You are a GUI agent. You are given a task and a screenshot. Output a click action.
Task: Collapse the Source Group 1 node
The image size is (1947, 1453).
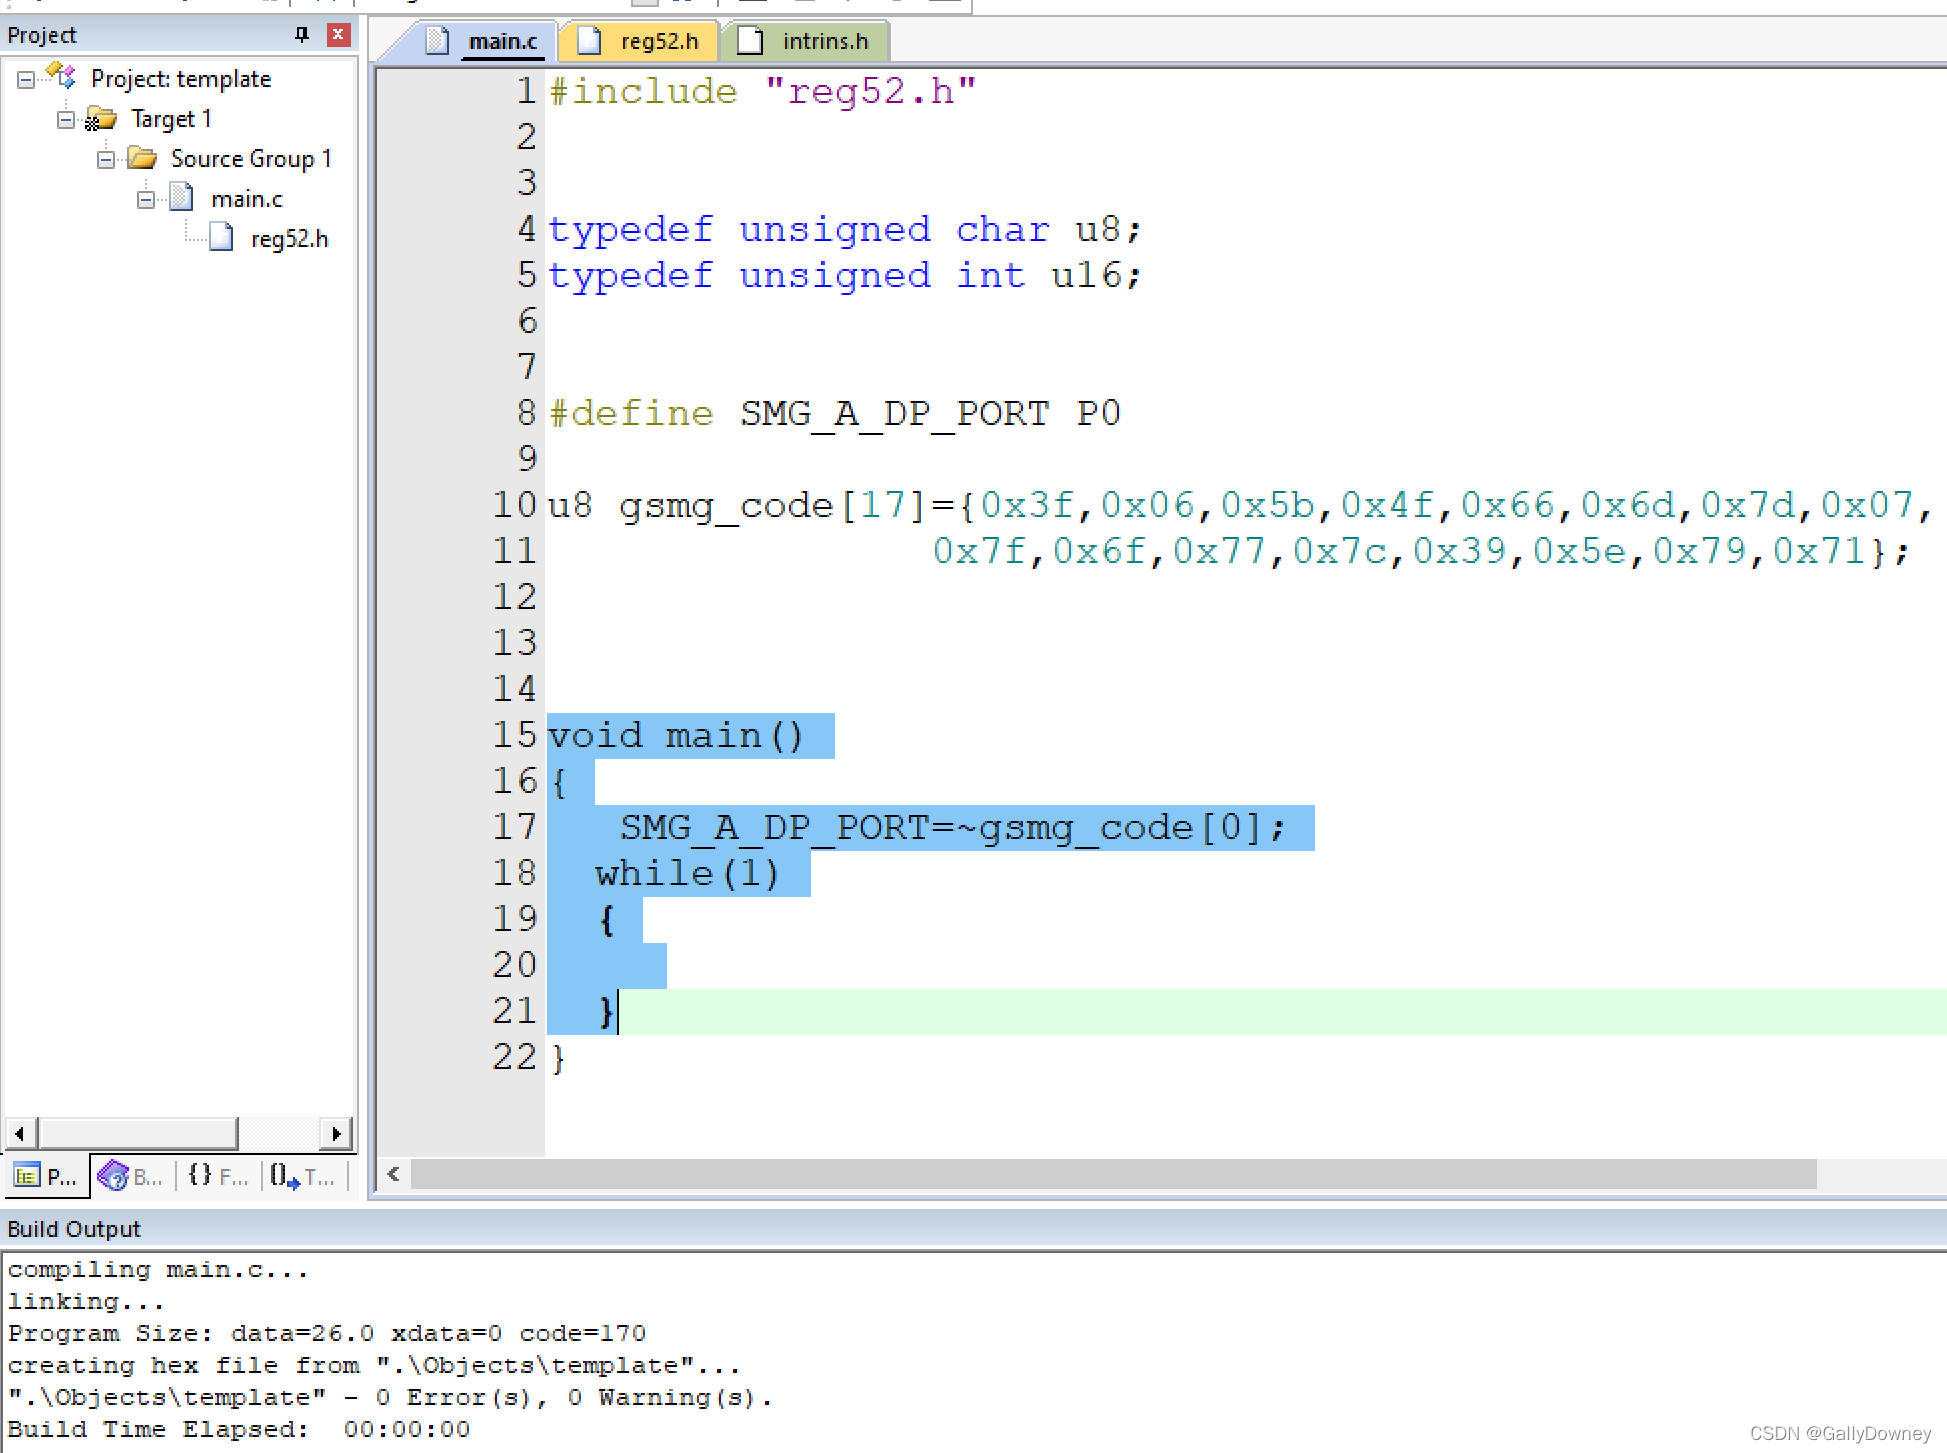click(106, 159)
